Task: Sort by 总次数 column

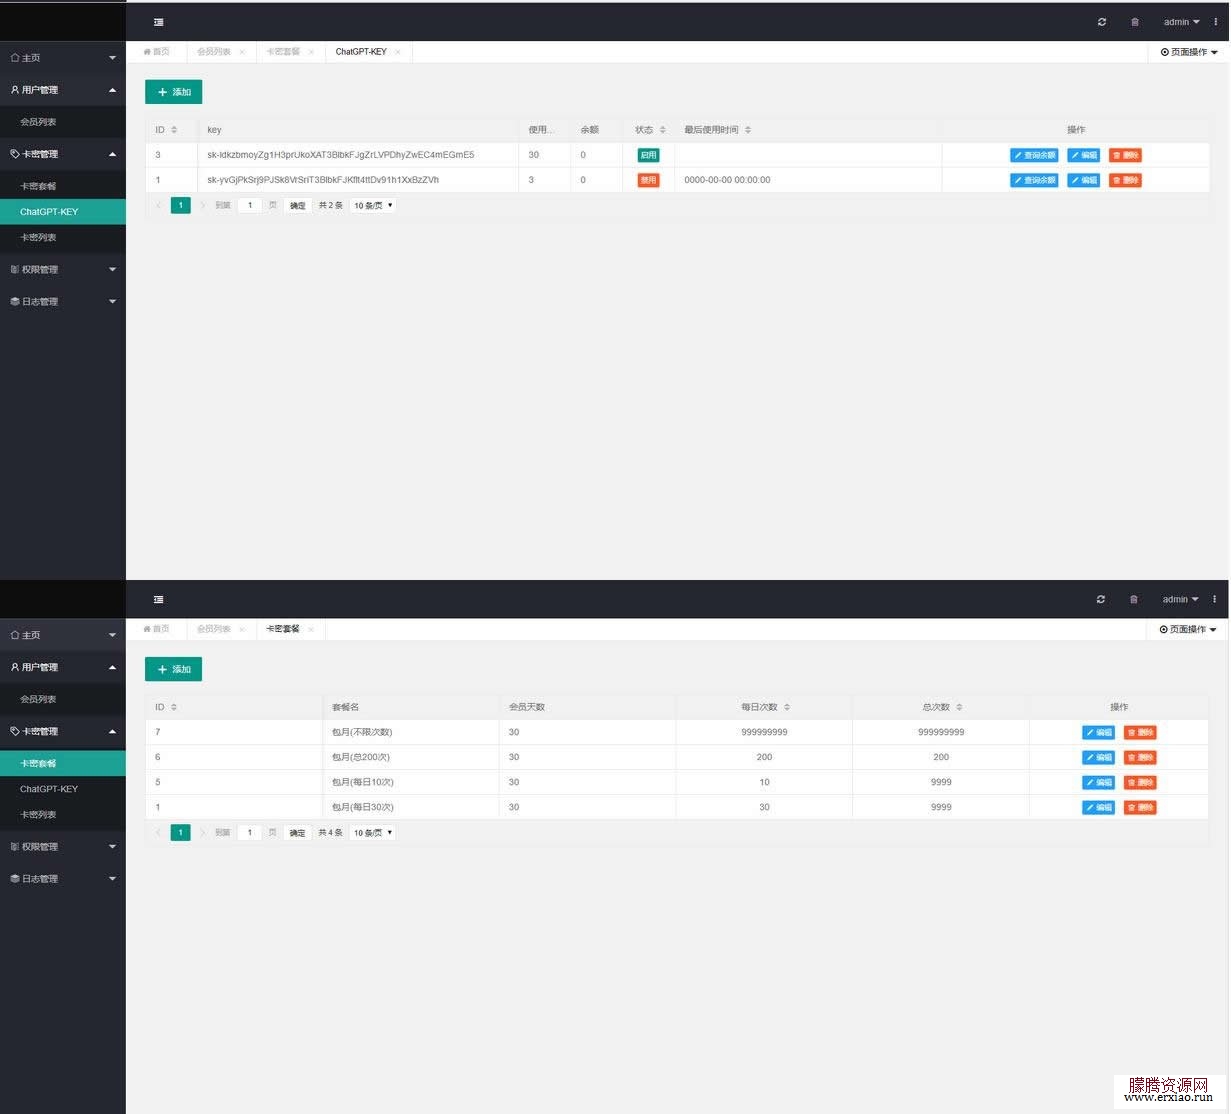Action: click(959, 707)
